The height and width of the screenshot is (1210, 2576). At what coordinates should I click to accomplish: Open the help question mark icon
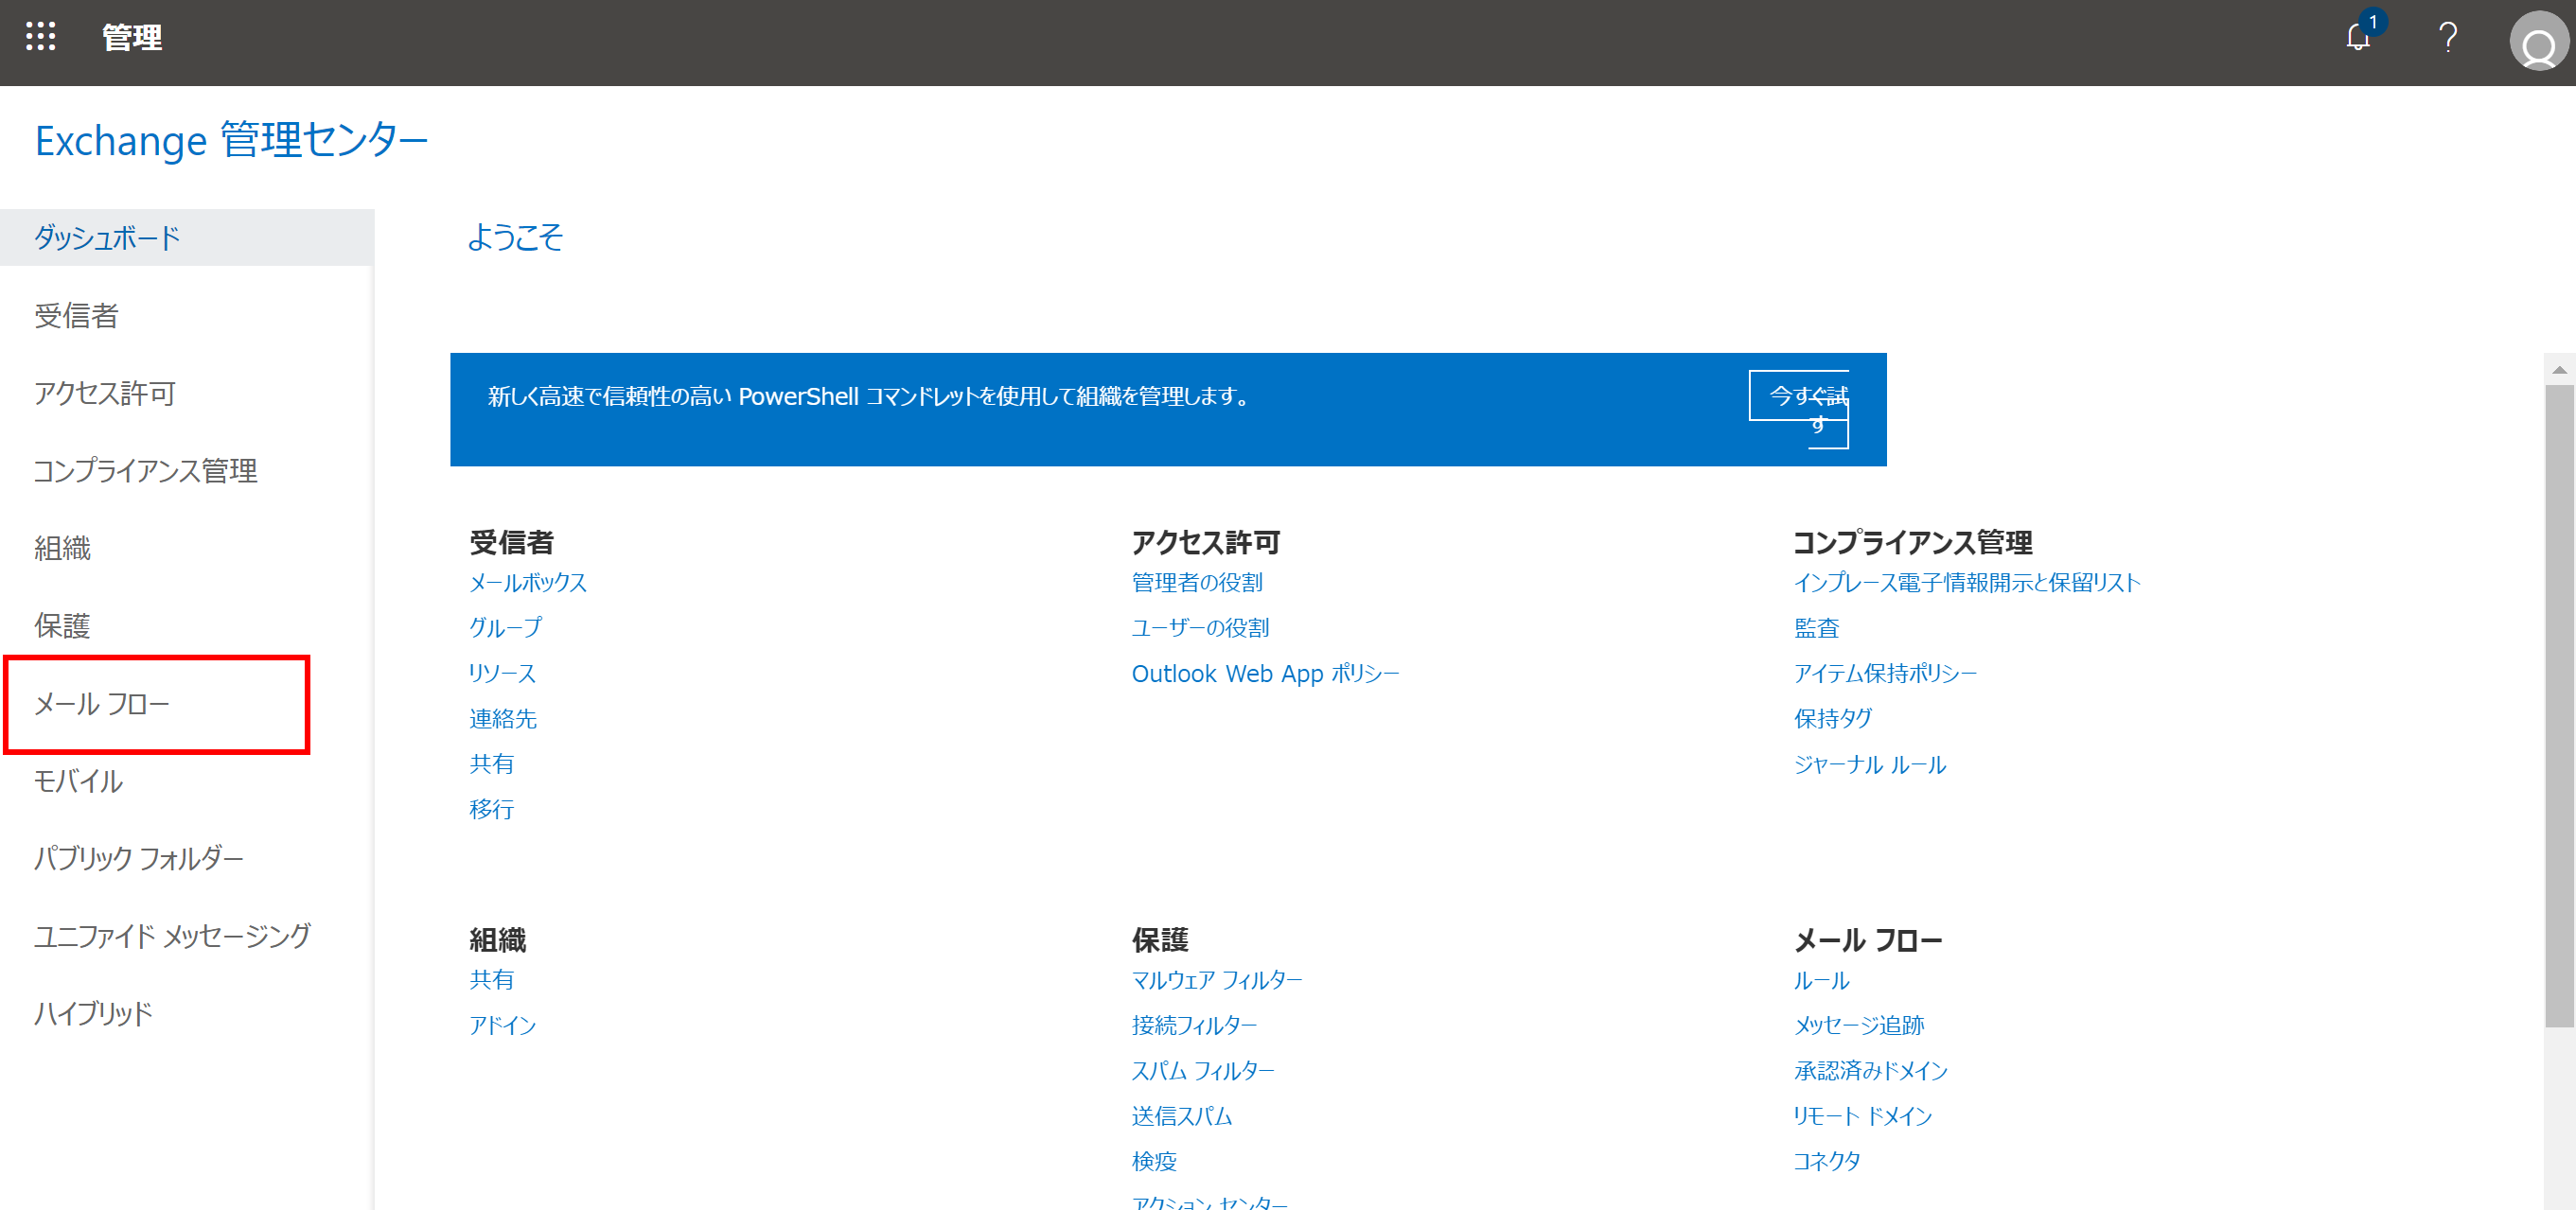point(2448,38)
